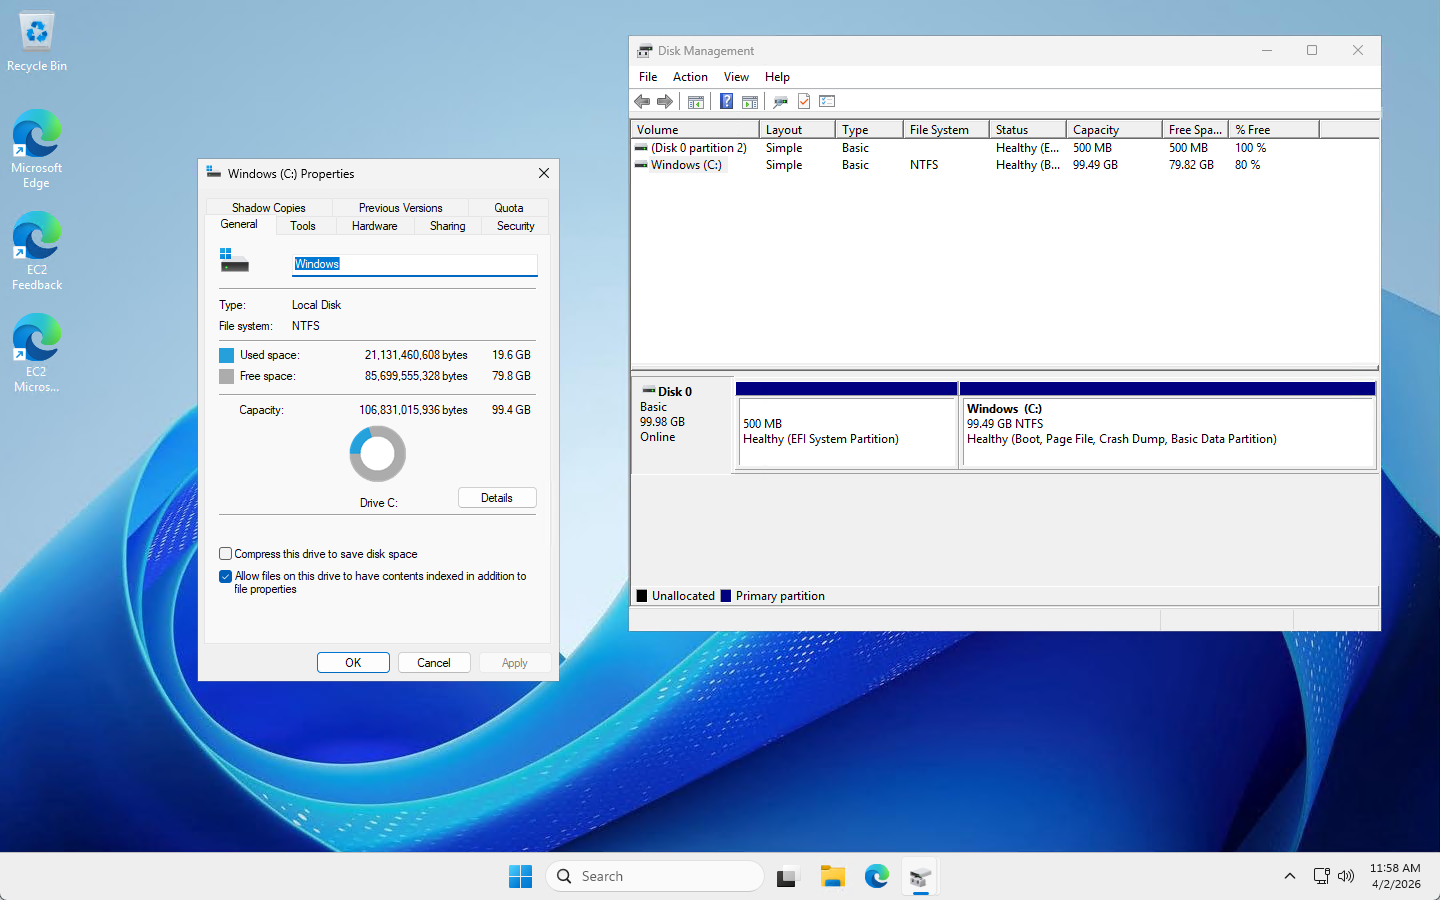Open the File menu in Disk Management

pyautogui.click(x=648, y=77)
